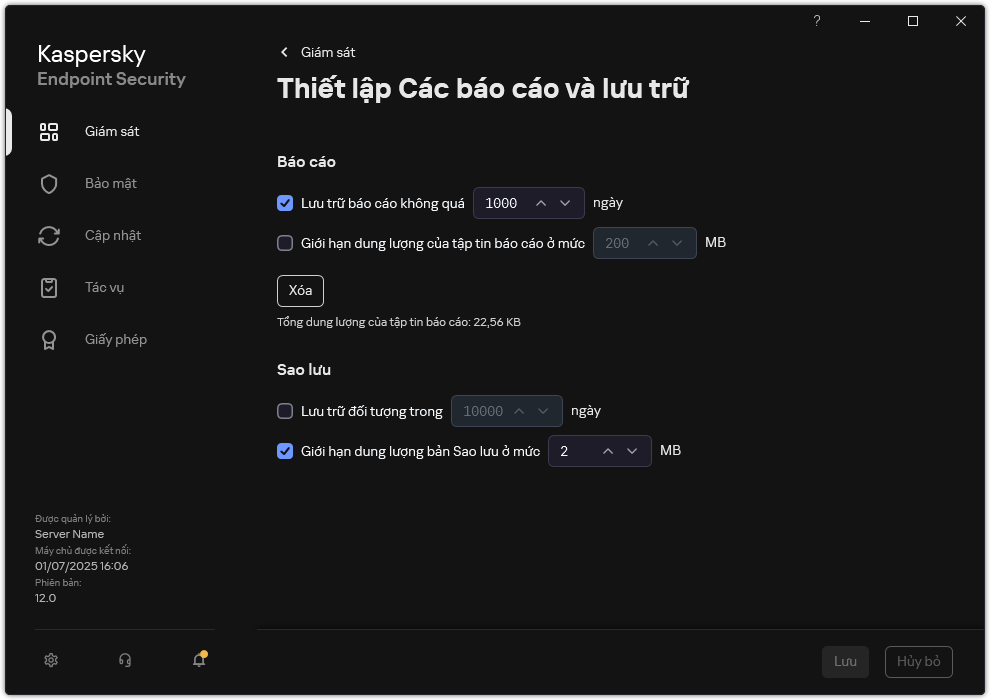Image resolution: width=990 pixels, height=700 pixels.
Task: Click the Xóa button to delete reports
Action: (300, 291)
